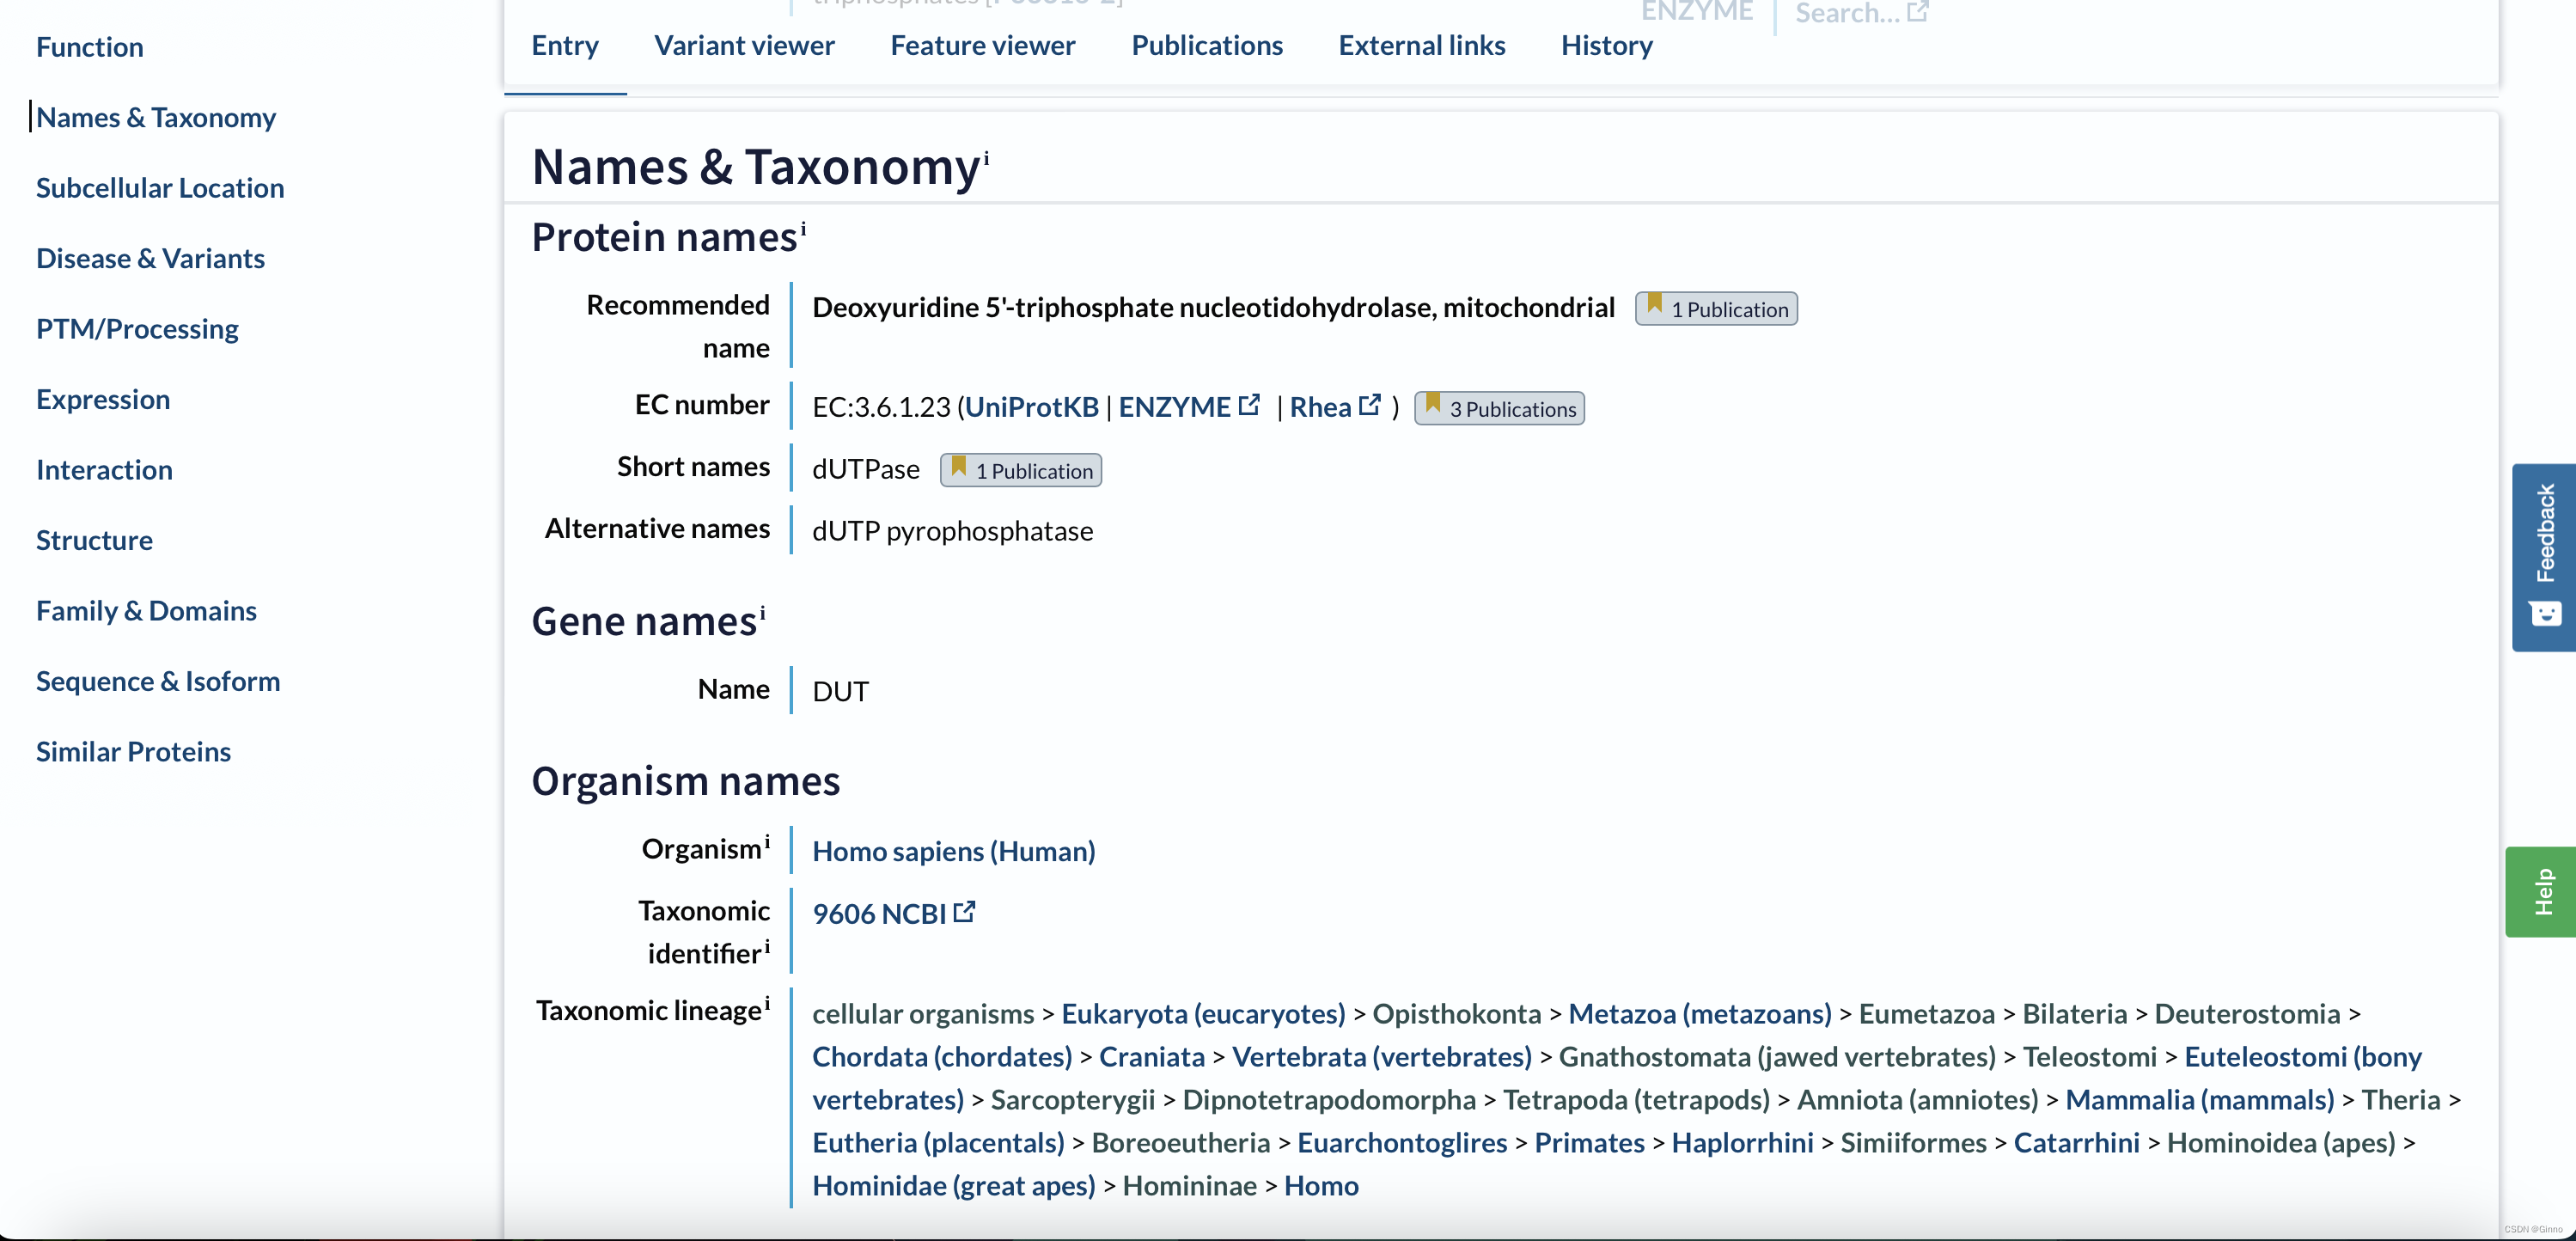Click the info icon beside Protein names

click(x=803, y=230)
